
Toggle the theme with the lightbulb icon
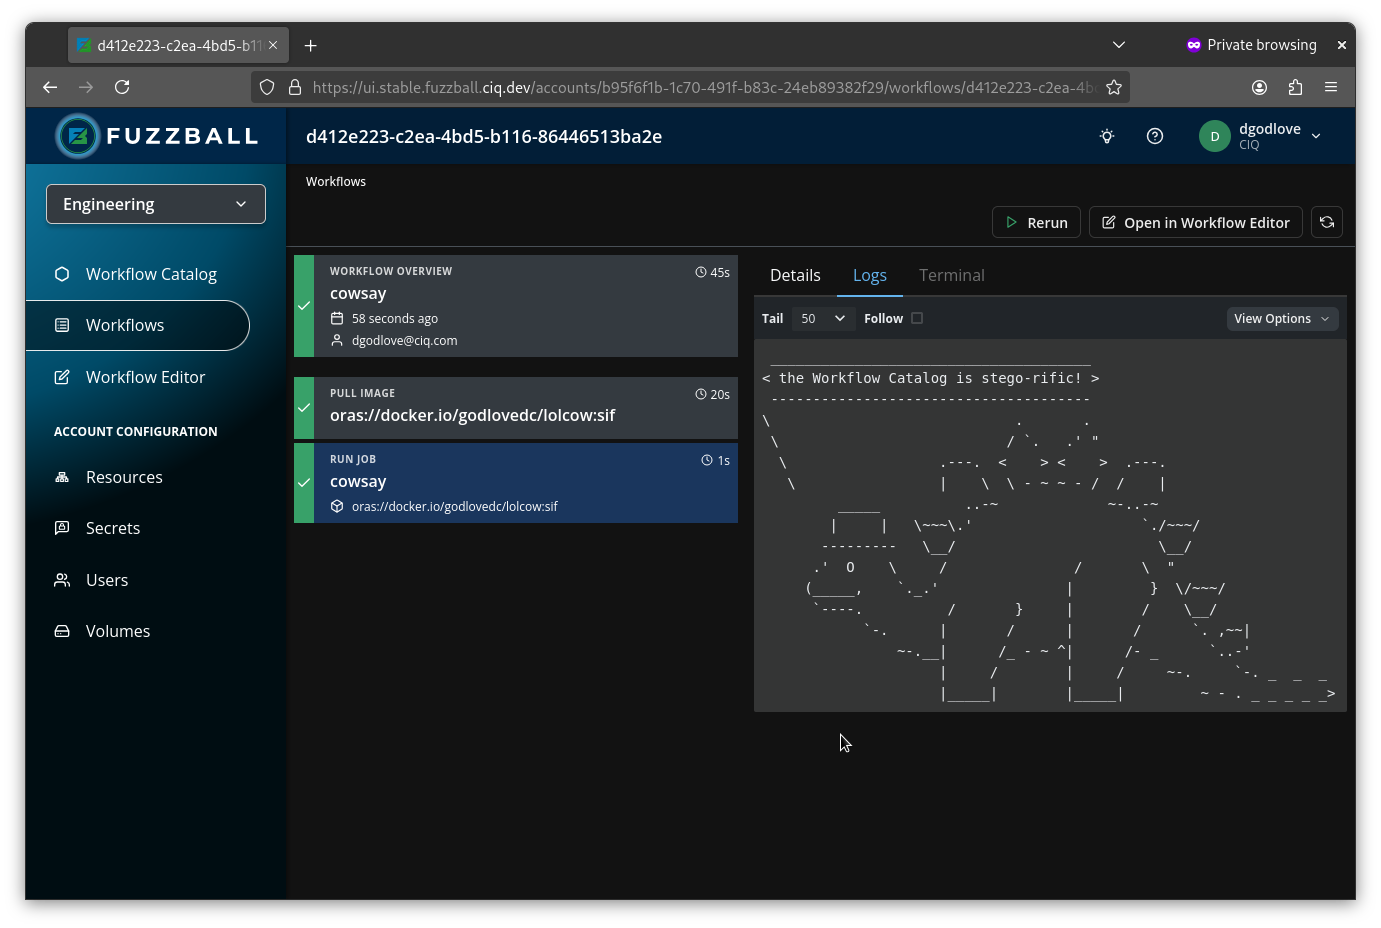tap(1106, 136)
